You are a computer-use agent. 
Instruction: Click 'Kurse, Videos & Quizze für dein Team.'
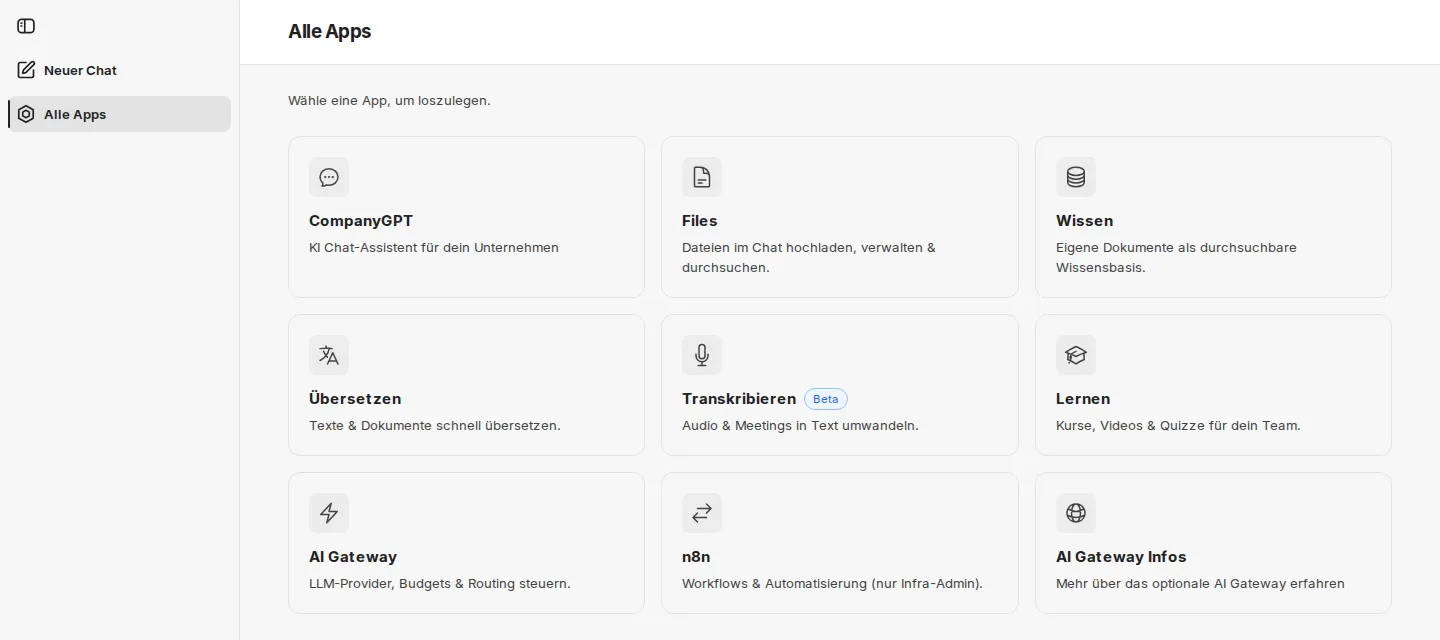click(1178, 425)
